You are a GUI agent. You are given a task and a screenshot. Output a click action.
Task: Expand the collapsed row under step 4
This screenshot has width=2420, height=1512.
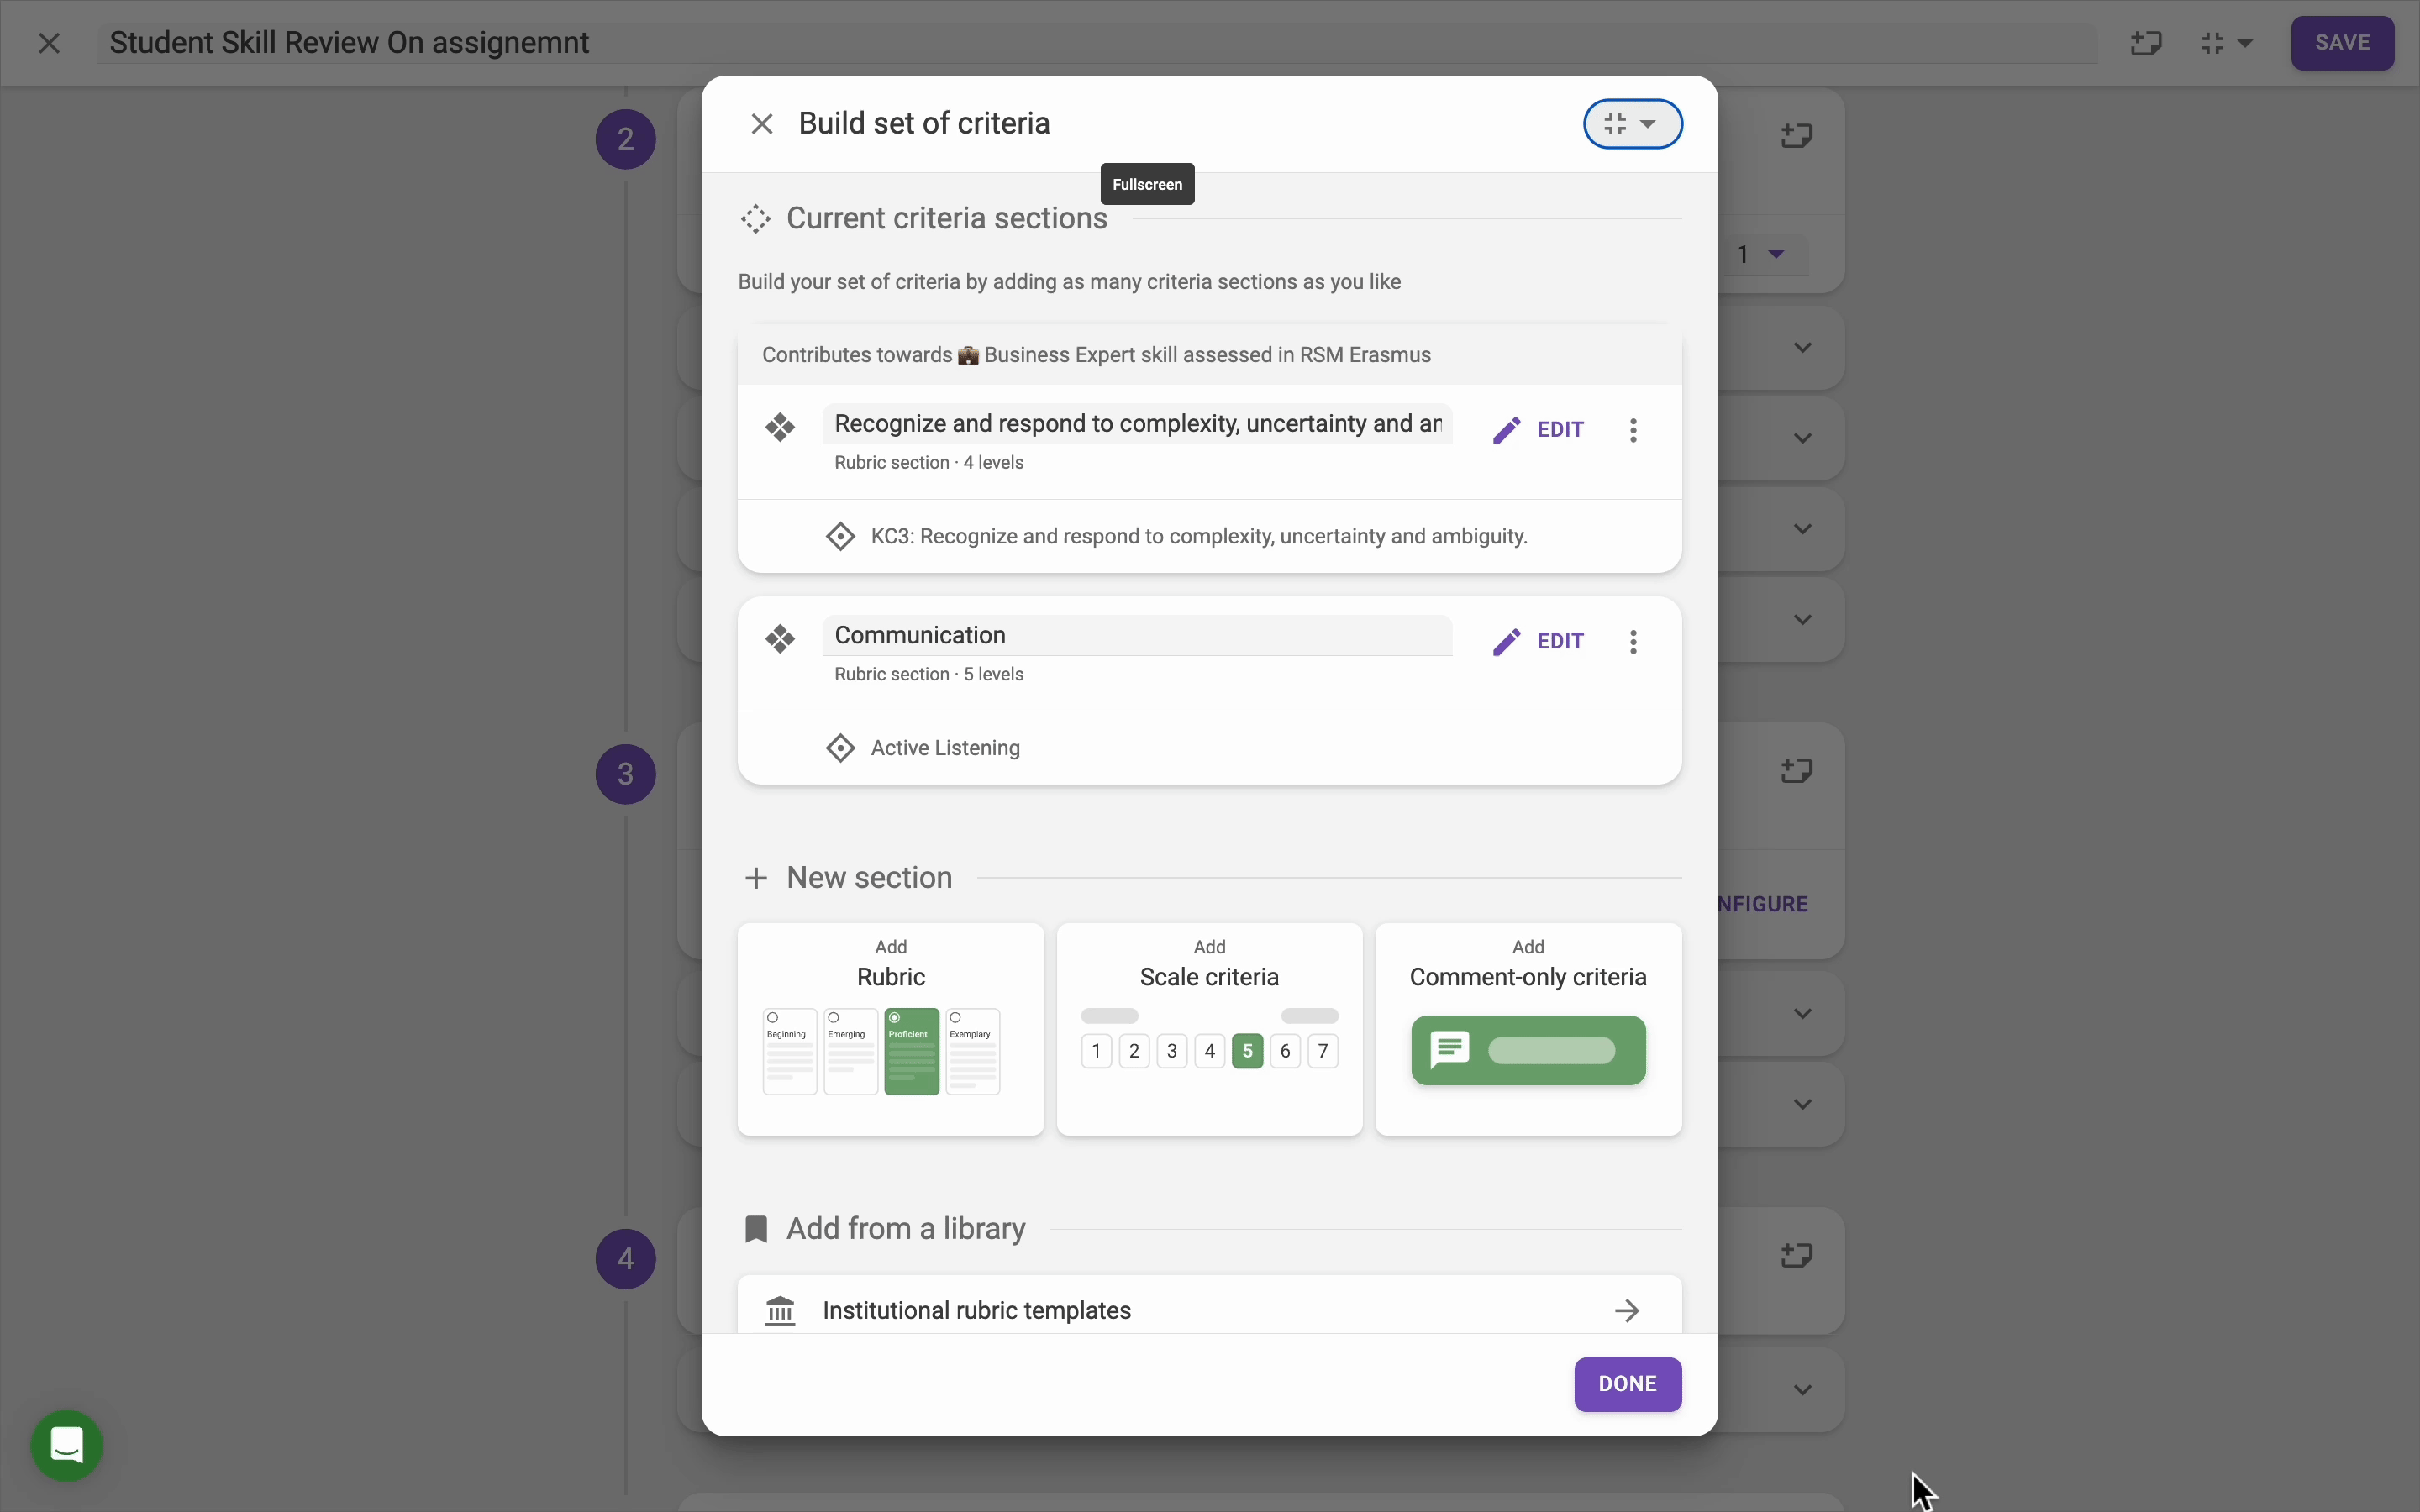tap(1802, 1390)
